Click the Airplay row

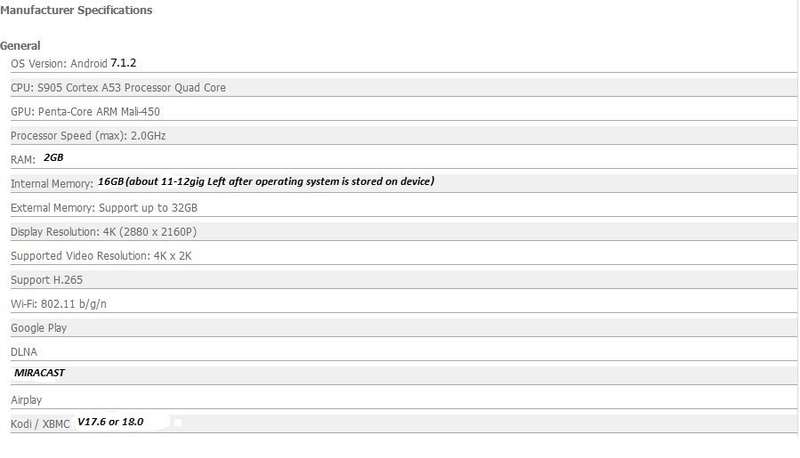(404, 400)
